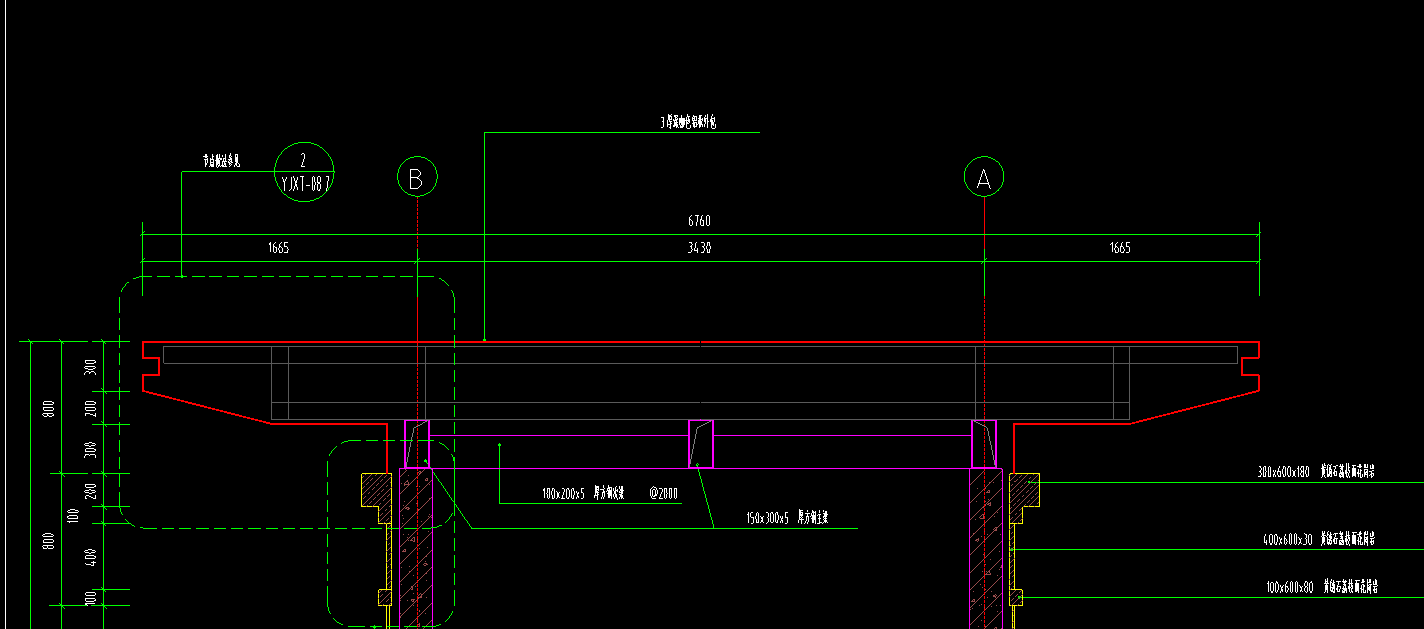The image size is (1424, 629).
Task: Pick the right magenta beam section at axis A
Action: coord(985,444)
